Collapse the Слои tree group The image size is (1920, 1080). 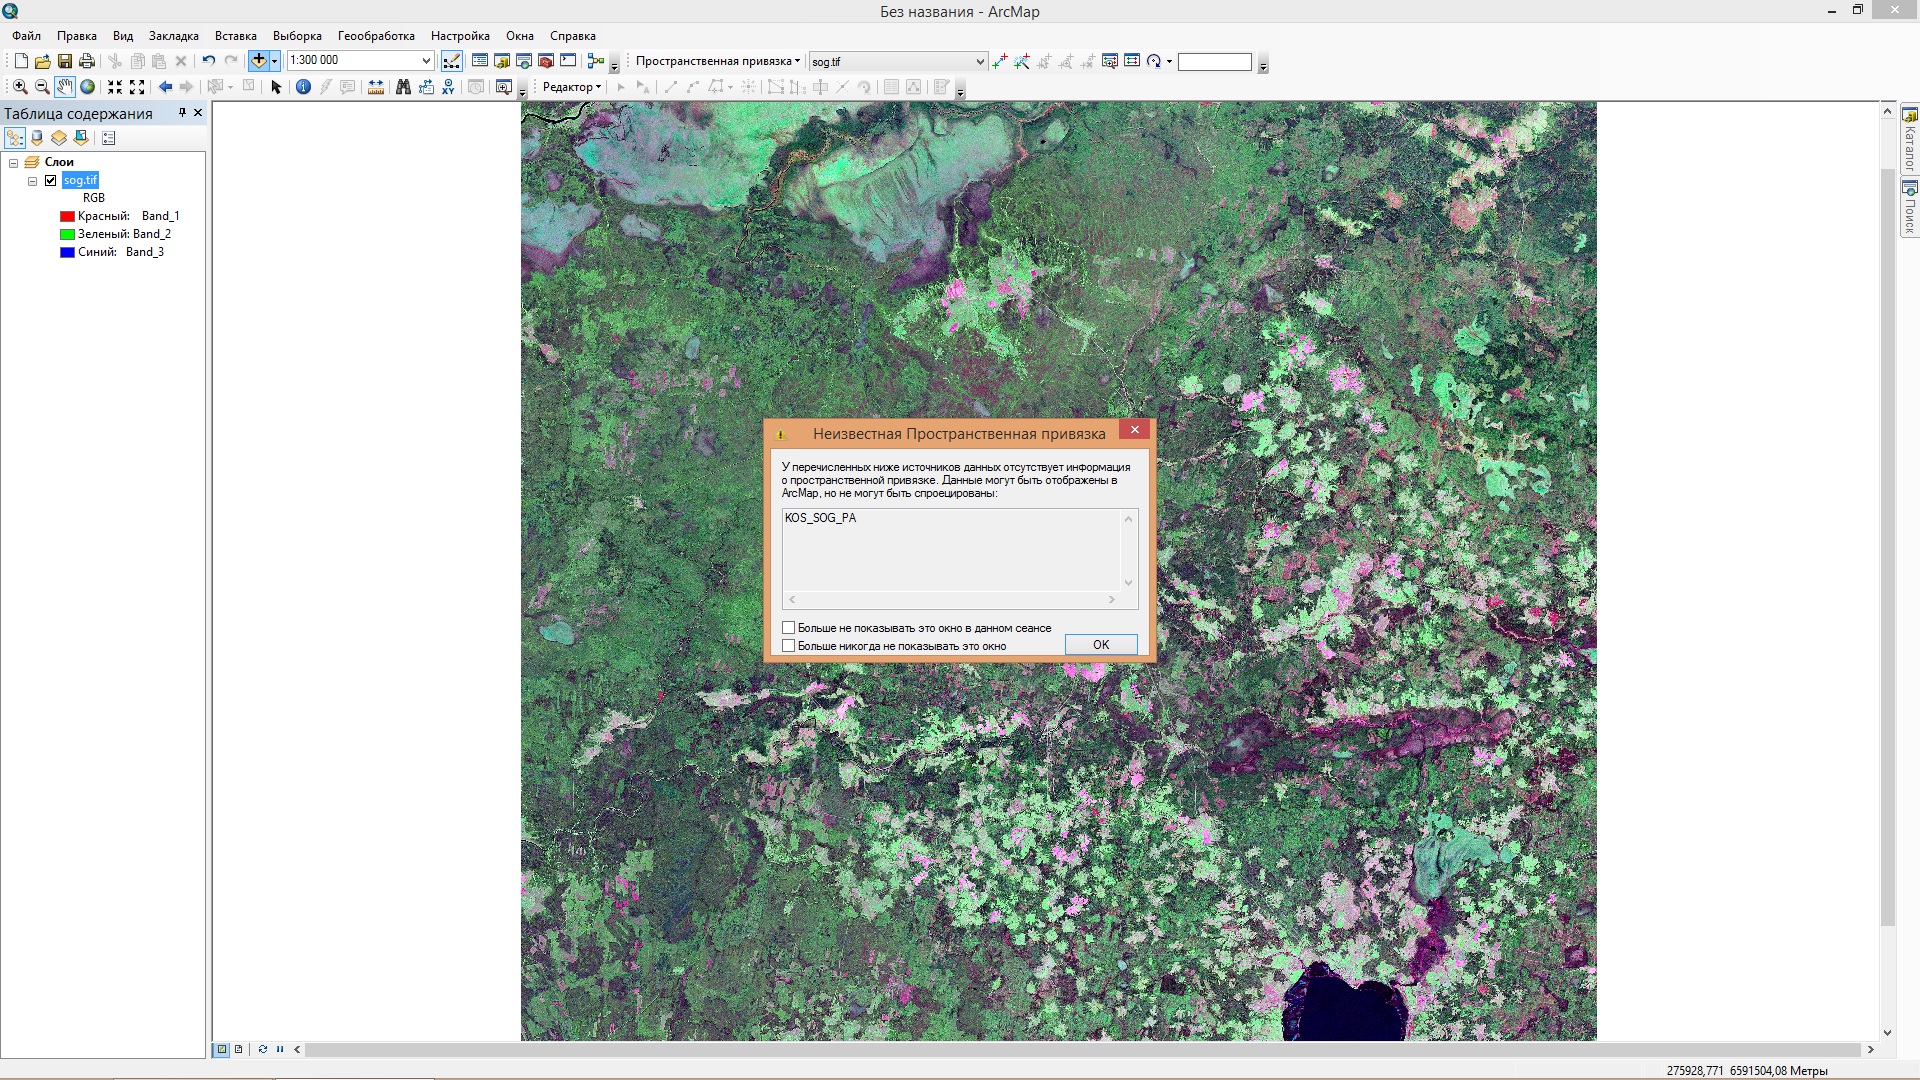(14, 163)
